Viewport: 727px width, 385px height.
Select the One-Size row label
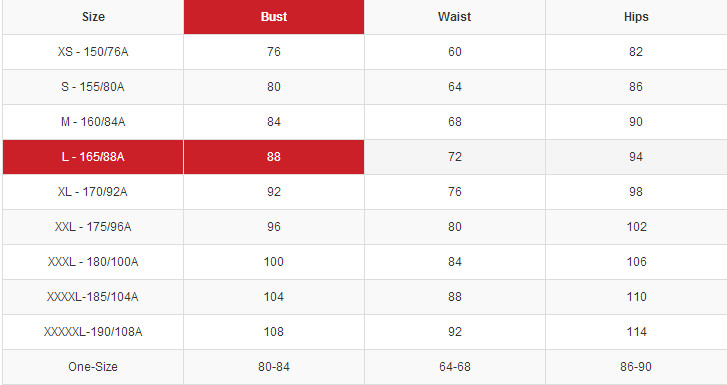(93, 367)
